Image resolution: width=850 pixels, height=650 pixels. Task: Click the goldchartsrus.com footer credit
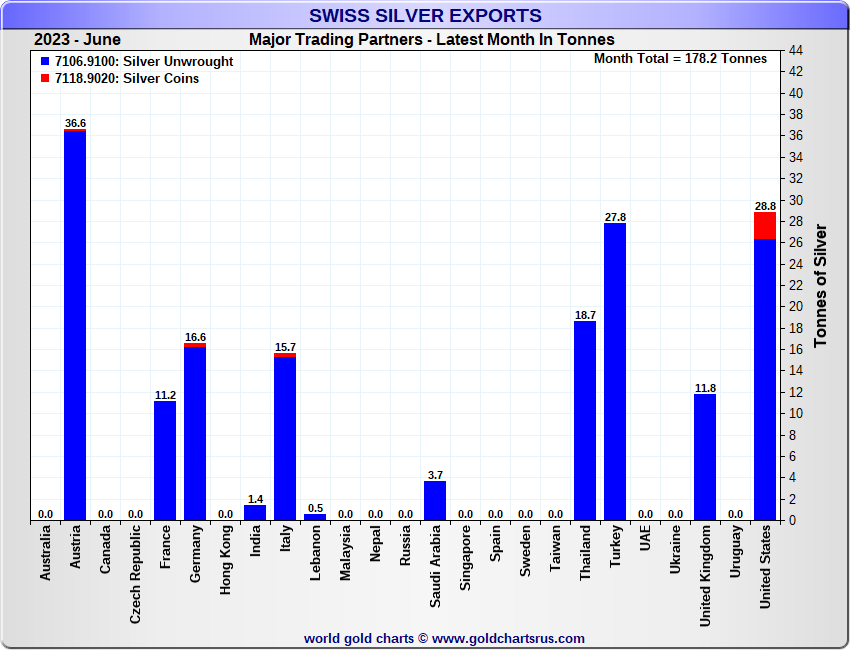pyautogui.click(x=444, y=639)
